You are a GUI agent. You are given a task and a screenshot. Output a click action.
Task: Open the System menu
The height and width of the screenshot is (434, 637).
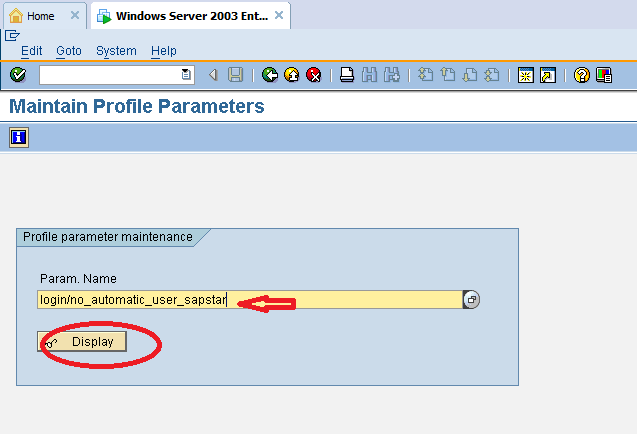click(116, 51)
